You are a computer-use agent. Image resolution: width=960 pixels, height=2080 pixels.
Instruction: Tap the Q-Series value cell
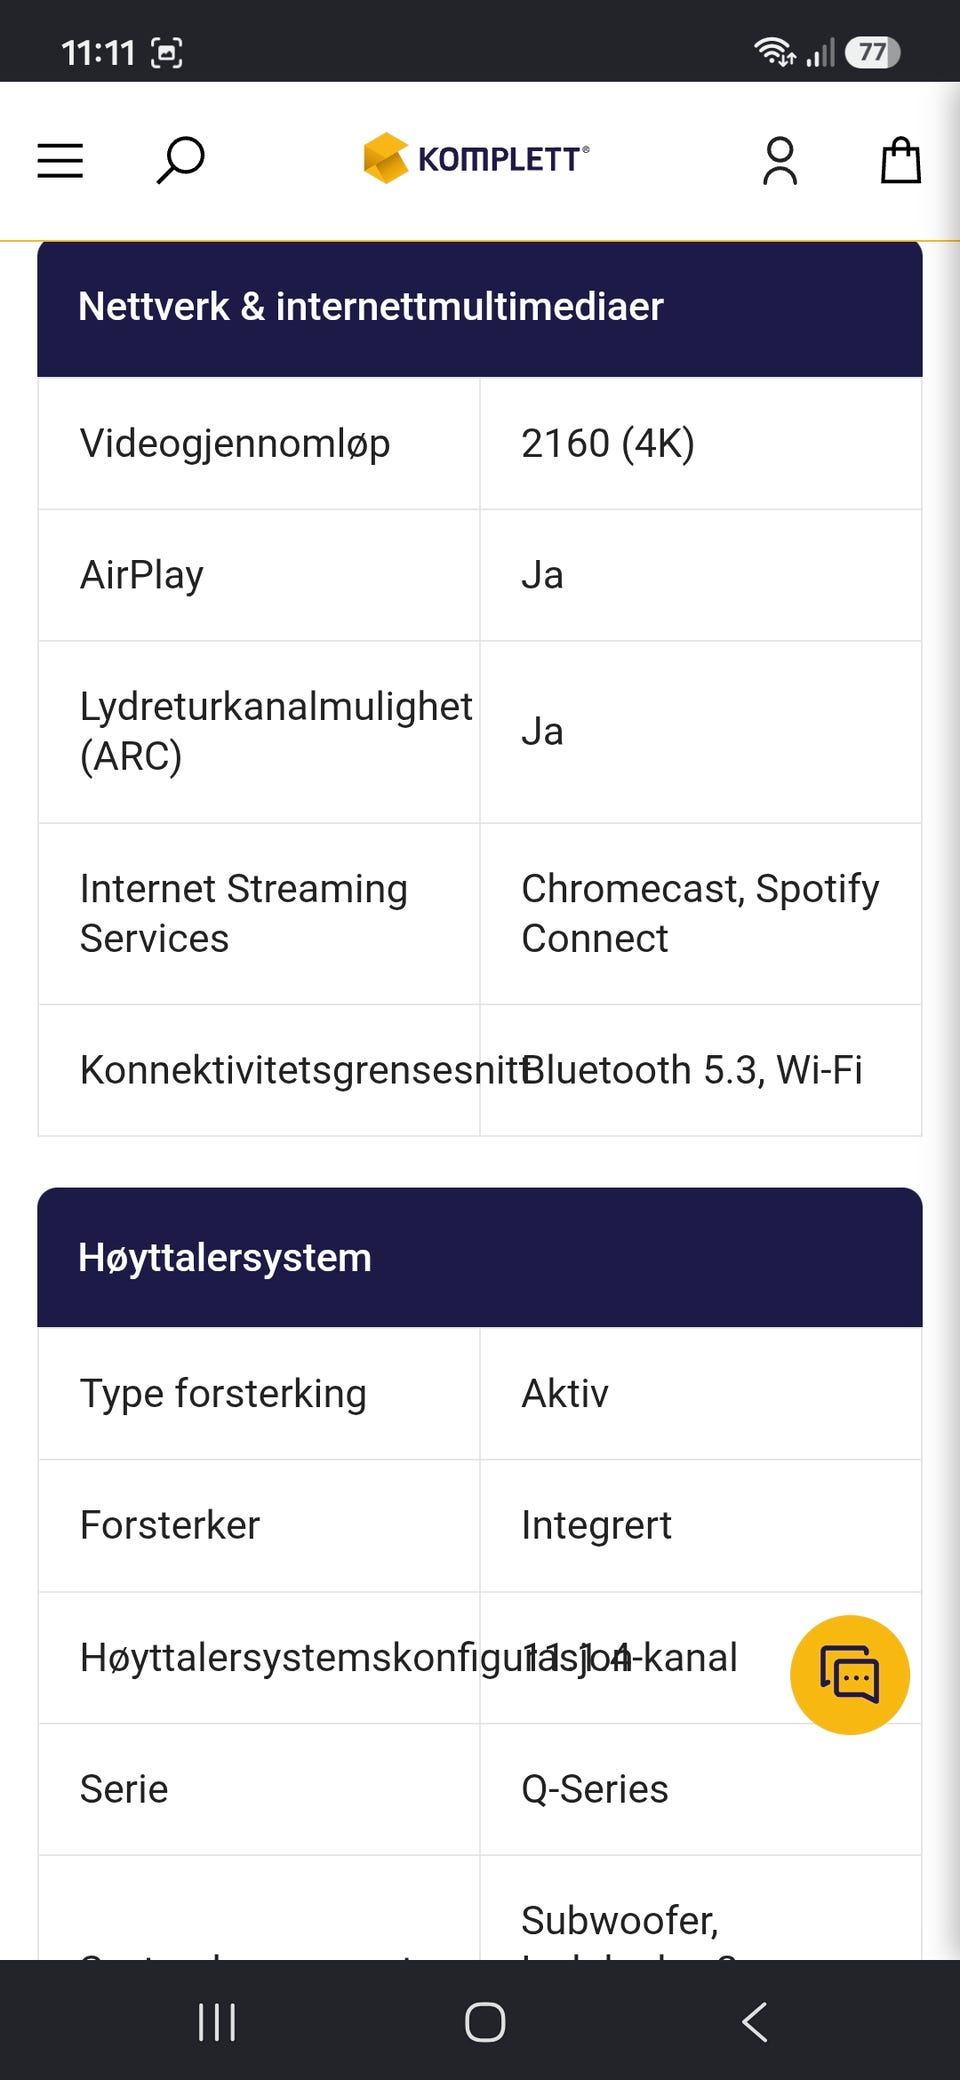pos(701,1790)
